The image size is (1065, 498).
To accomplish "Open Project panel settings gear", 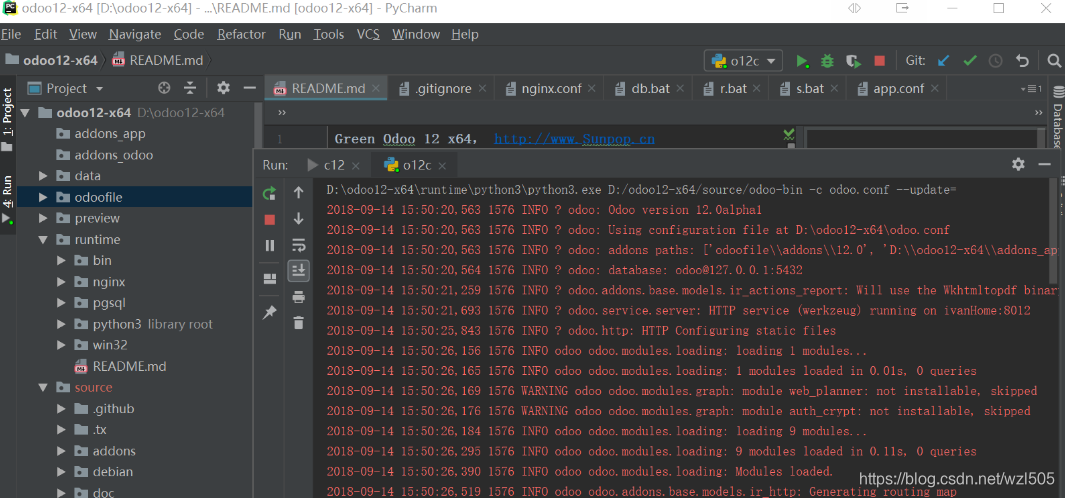I will point(223,88).
